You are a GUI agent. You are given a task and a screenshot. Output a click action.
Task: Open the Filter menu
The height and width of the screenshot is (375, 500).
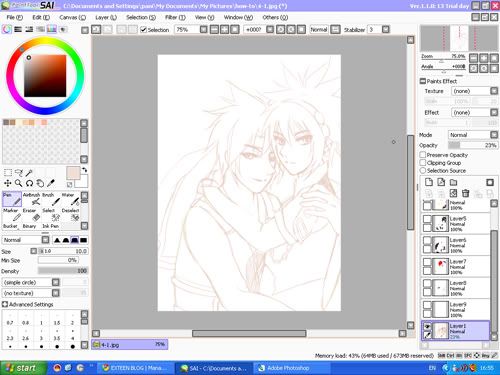[x=175, y=17]
